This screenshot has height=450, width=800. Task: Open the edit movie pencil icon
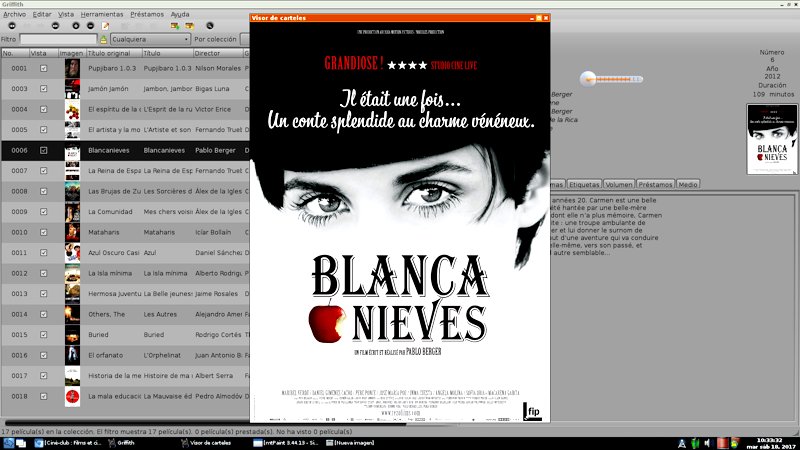tap(106, 26)
